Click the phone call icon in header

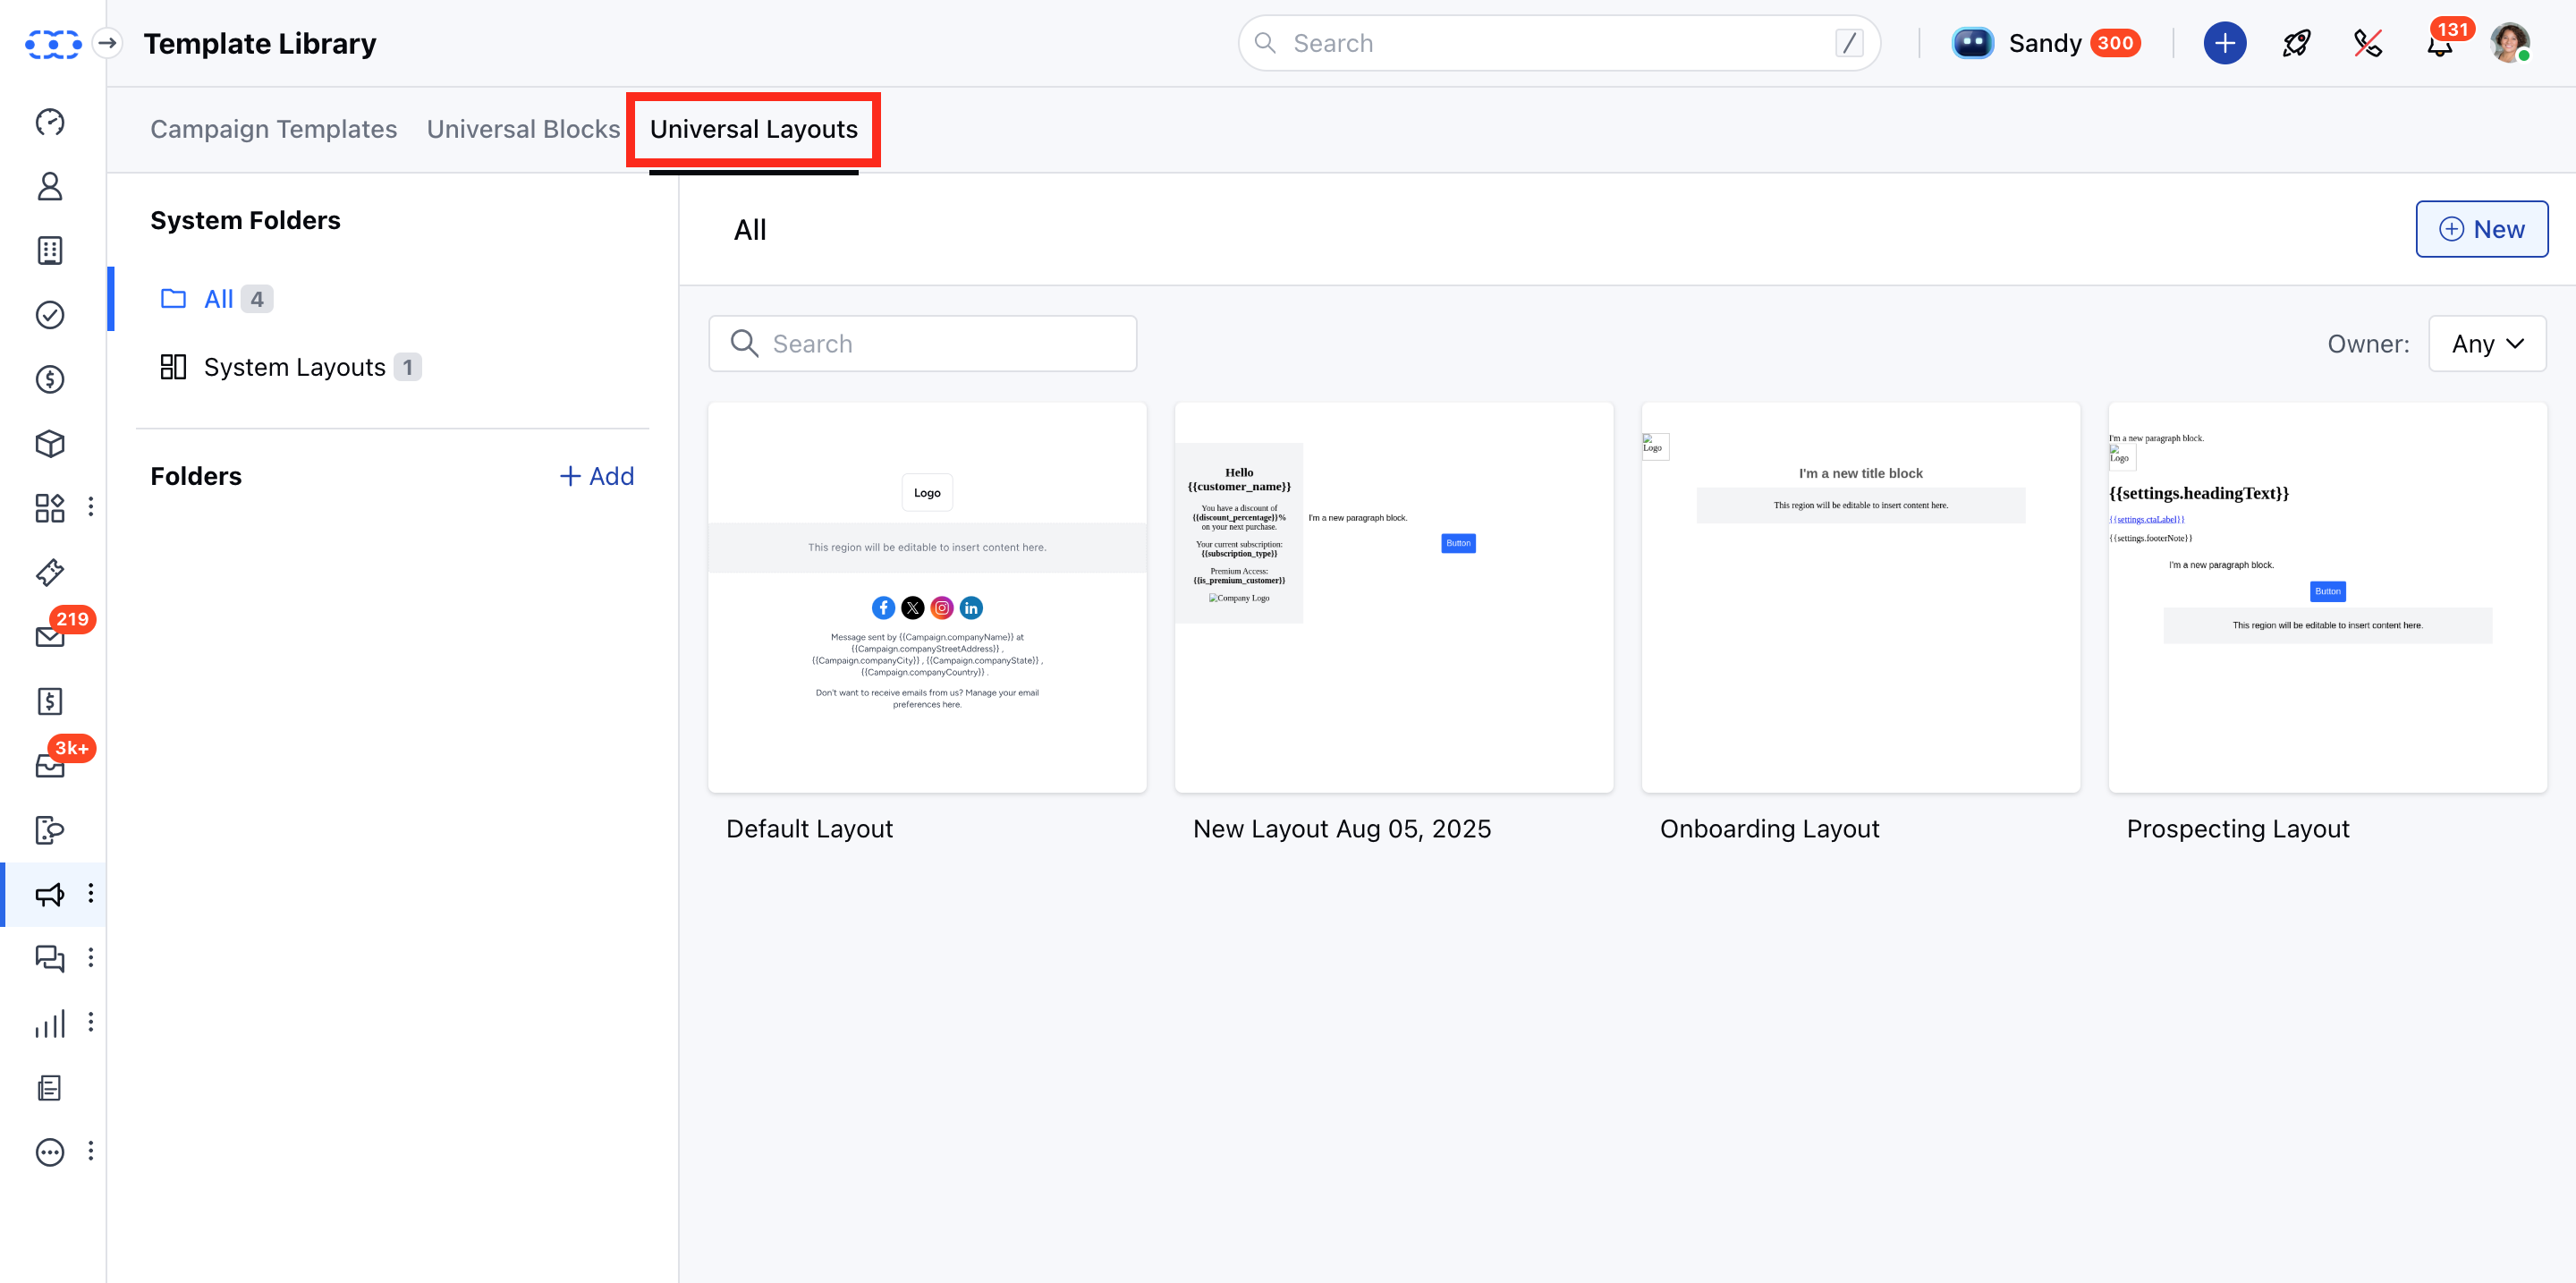(x=2367, y=43)
